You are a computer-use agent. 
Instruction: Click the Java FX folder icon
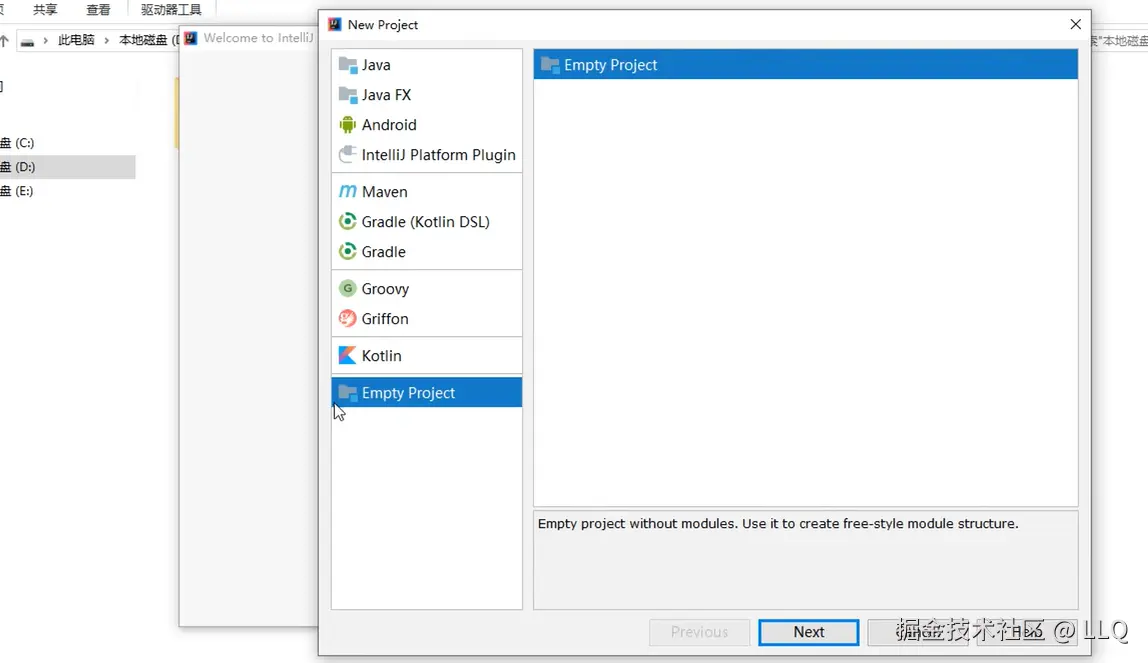point(348,95)
